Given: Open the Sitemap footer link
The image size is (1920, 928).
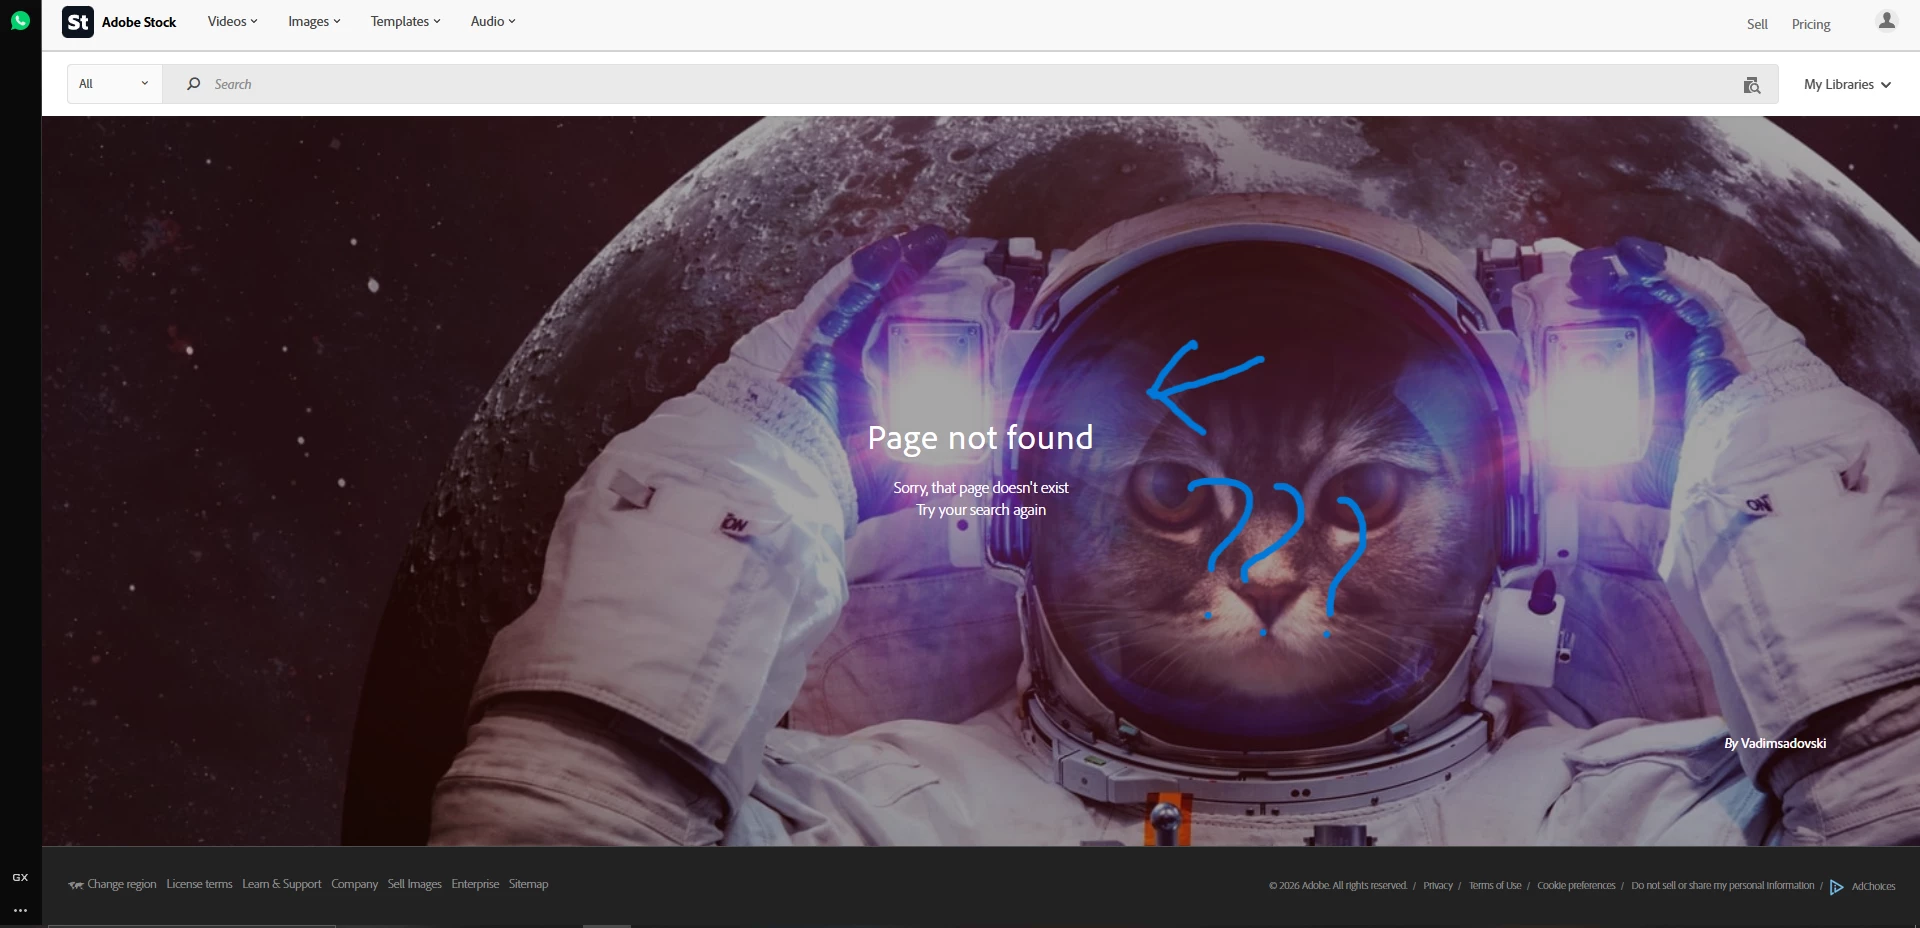Looking at the screenshot, I should click(528, 884).
